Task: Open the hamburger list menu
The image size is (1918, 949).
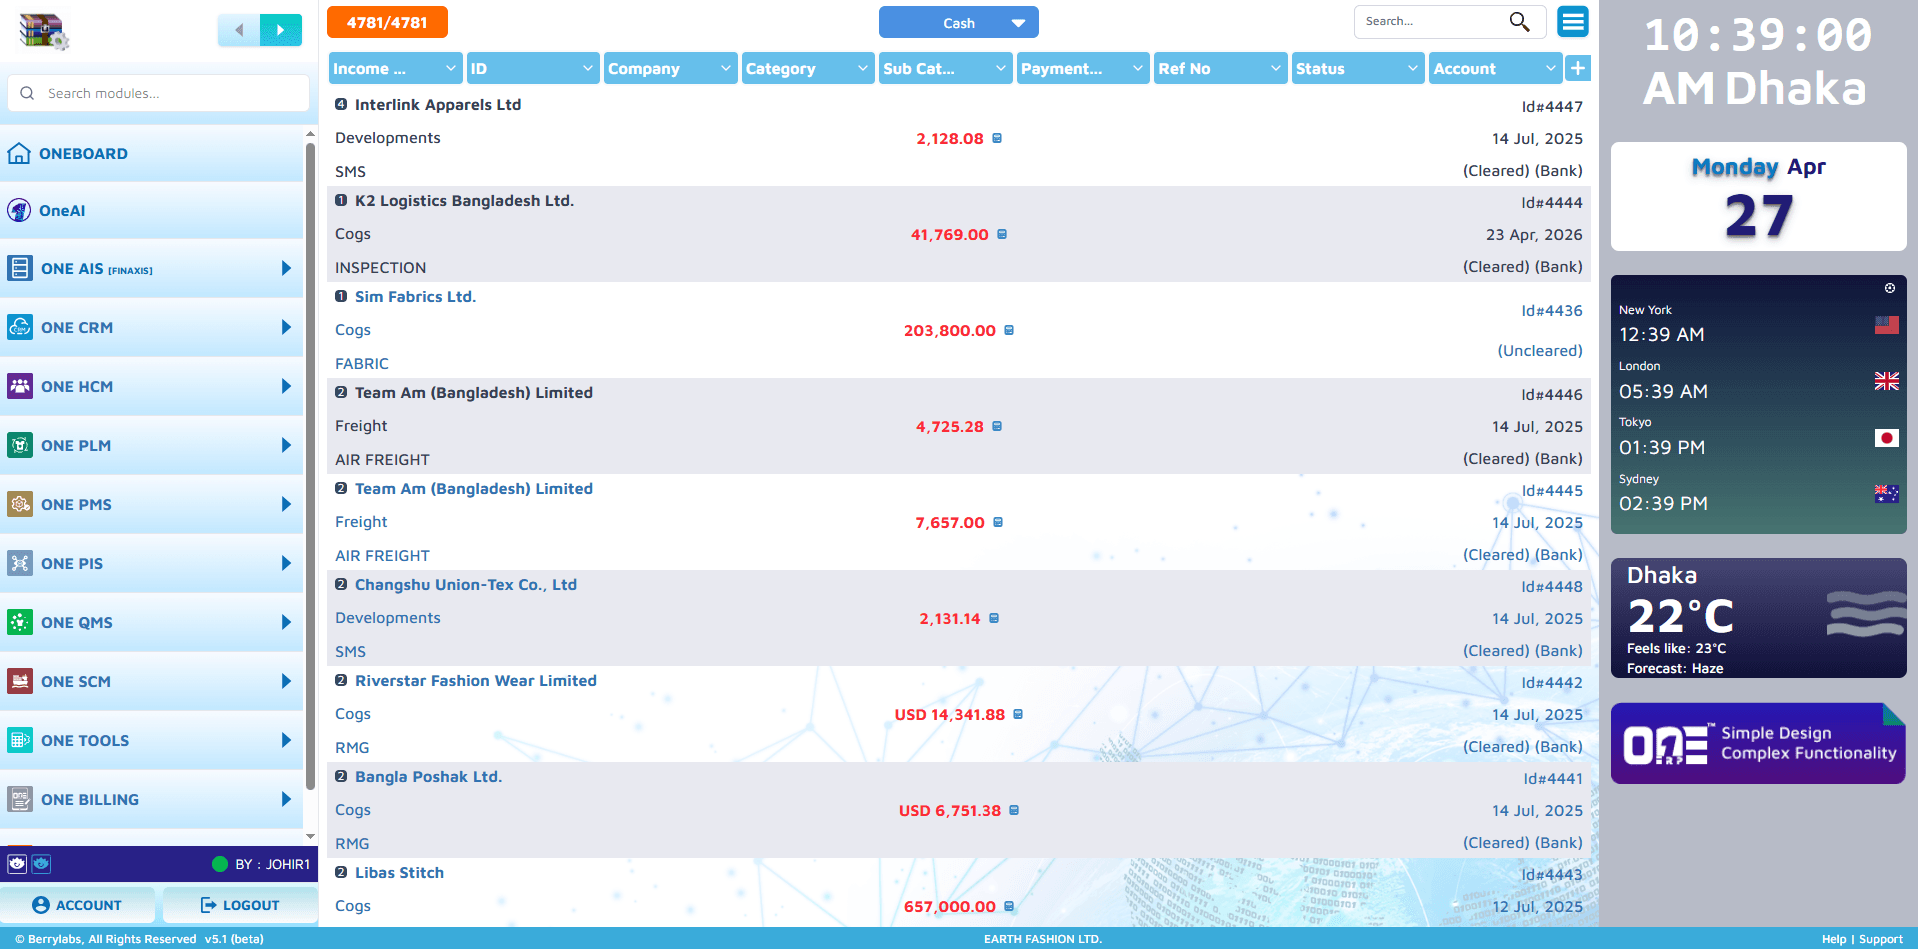Action: 1573,21
